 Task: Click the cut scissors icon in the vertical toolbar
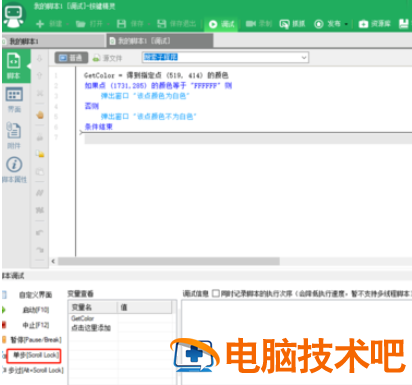click(40, 93)
